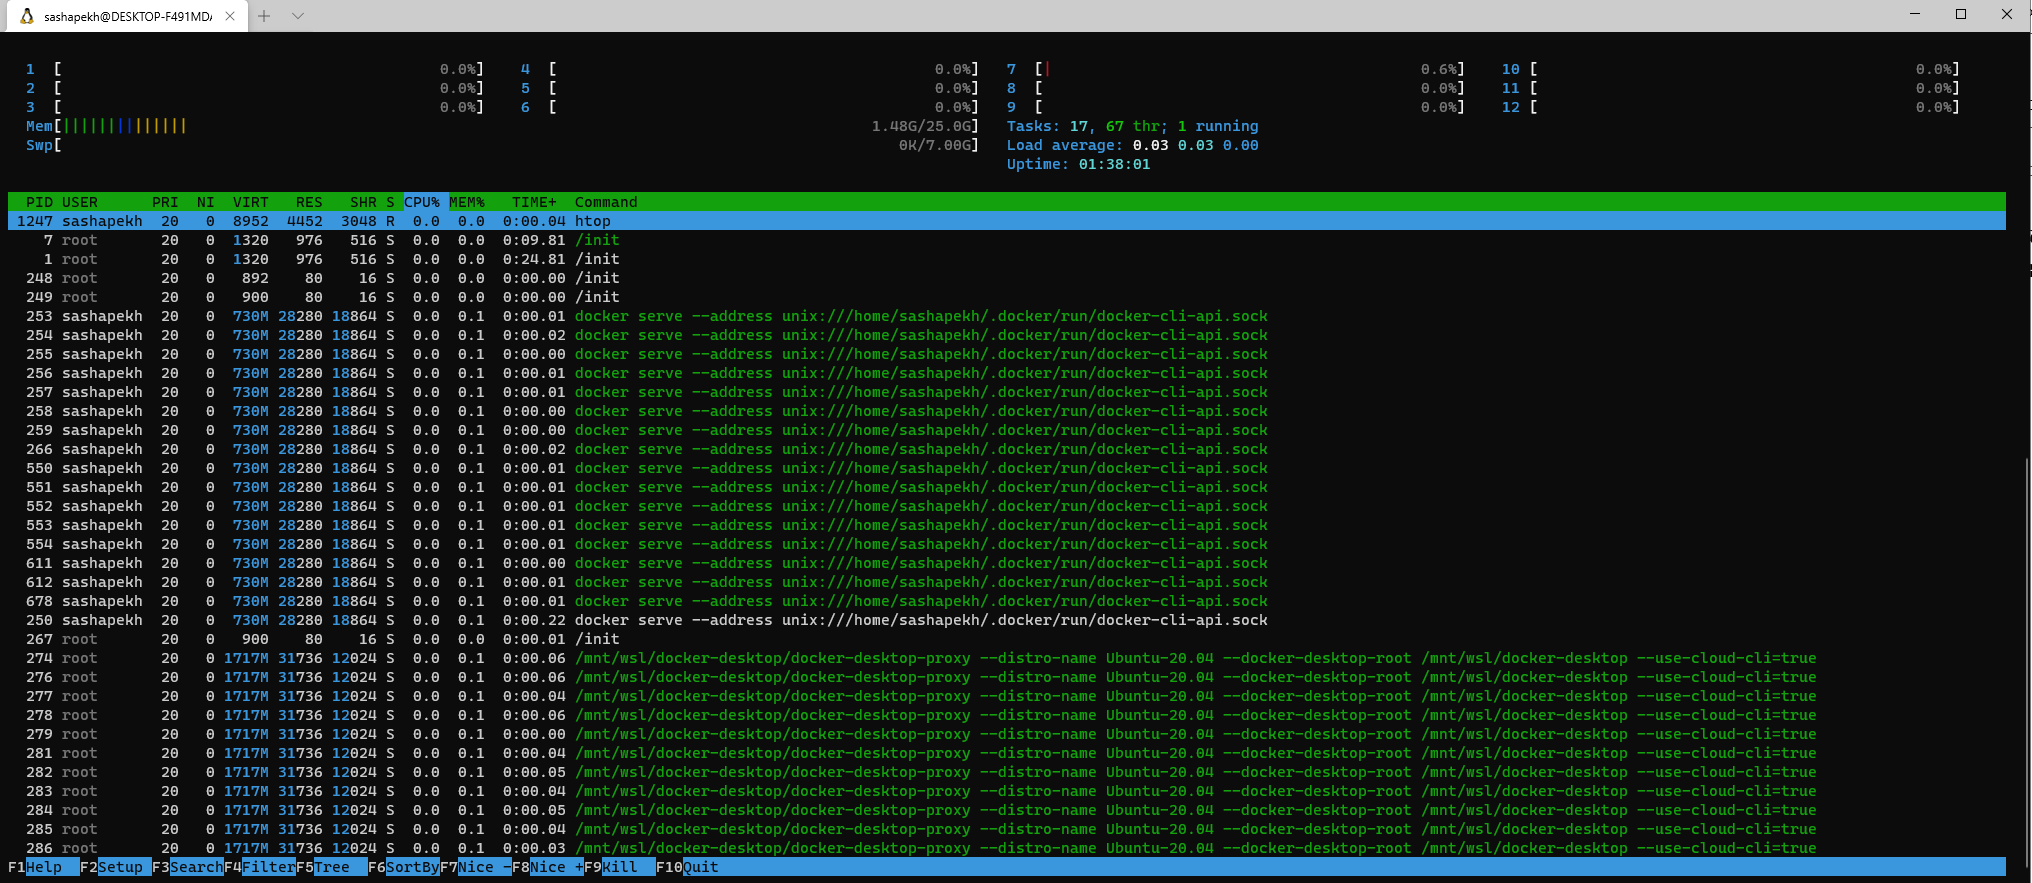
Task: Select docker-desktop-proxy process PID 286
Action: pos(1007,848)
